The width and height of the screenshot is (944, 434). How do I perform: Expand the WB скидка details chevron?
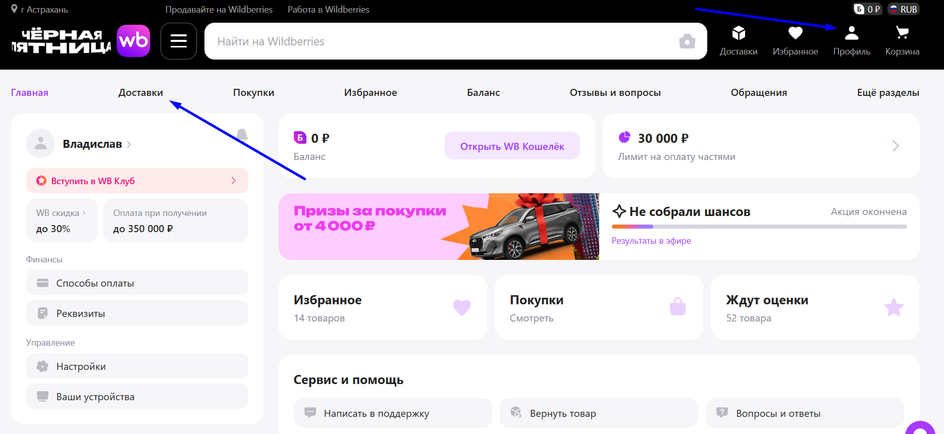84,212
